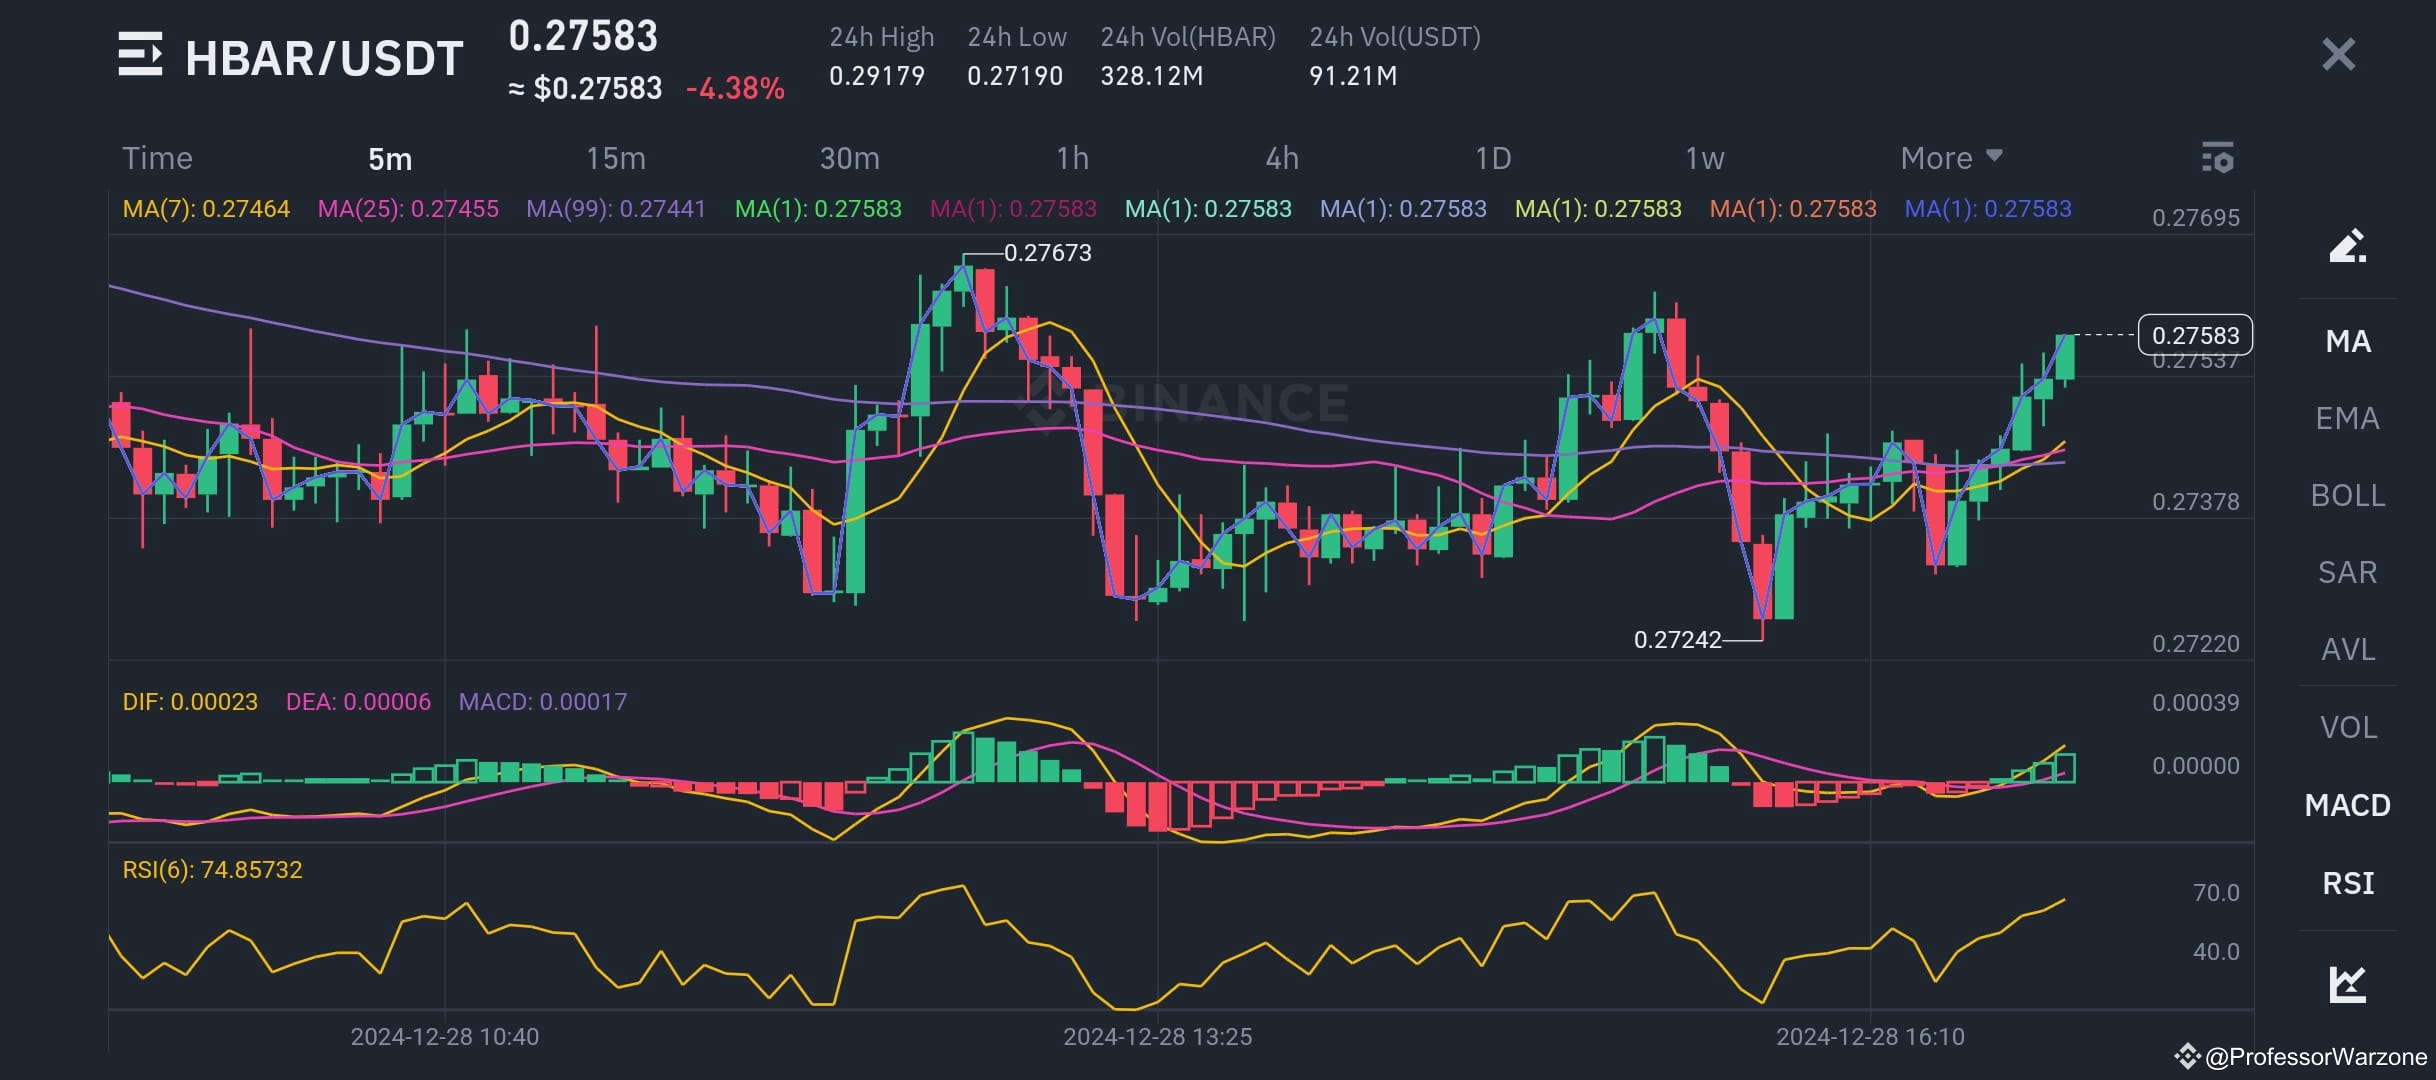Screen dimensions: 2436x1080
Task: Click the 2024-12-28 13:25 time label
Action: [x=1157, y=1037]
